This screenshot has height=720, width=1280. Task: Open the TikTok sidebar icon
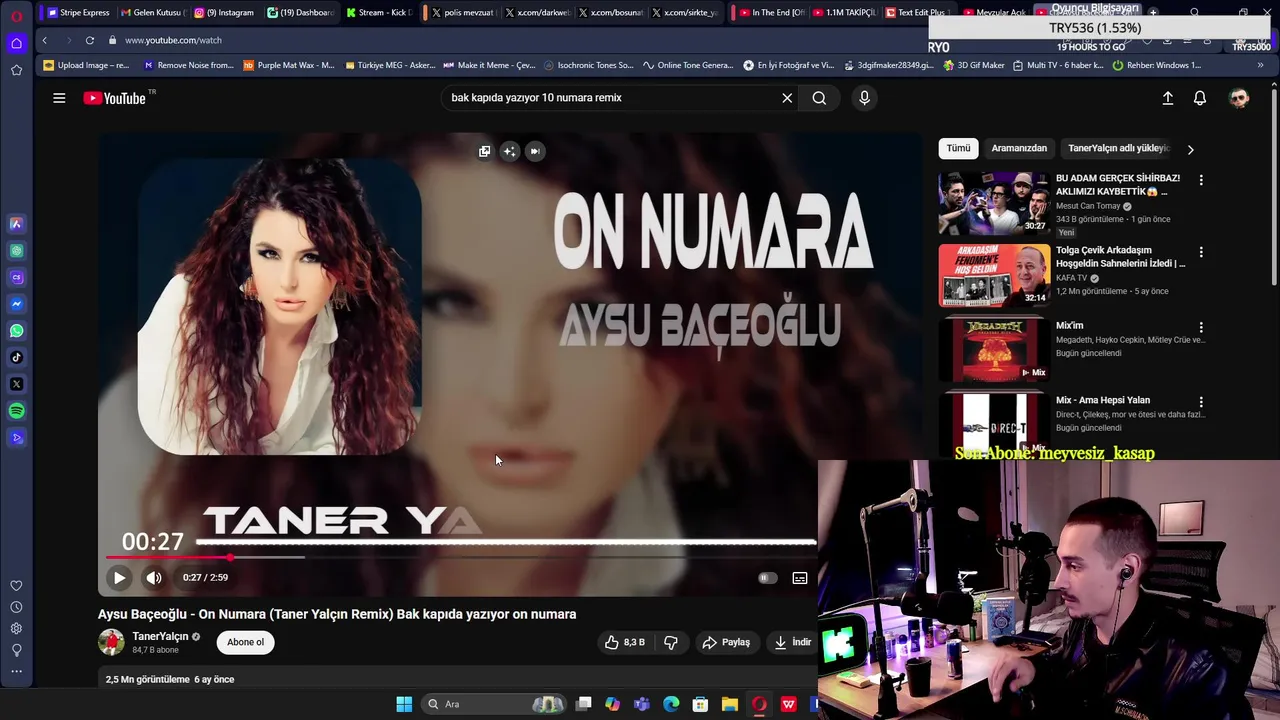(x=16, y=357)
